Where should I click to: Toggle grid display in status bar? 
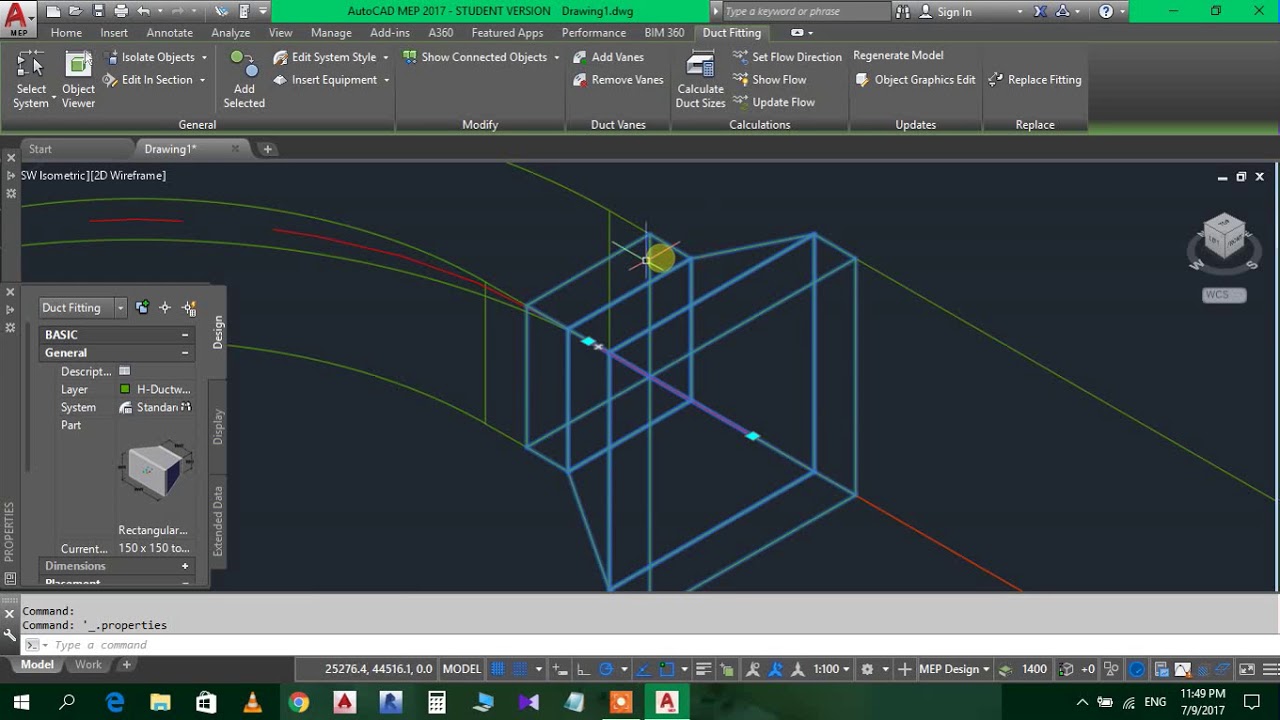coord(497,669)
